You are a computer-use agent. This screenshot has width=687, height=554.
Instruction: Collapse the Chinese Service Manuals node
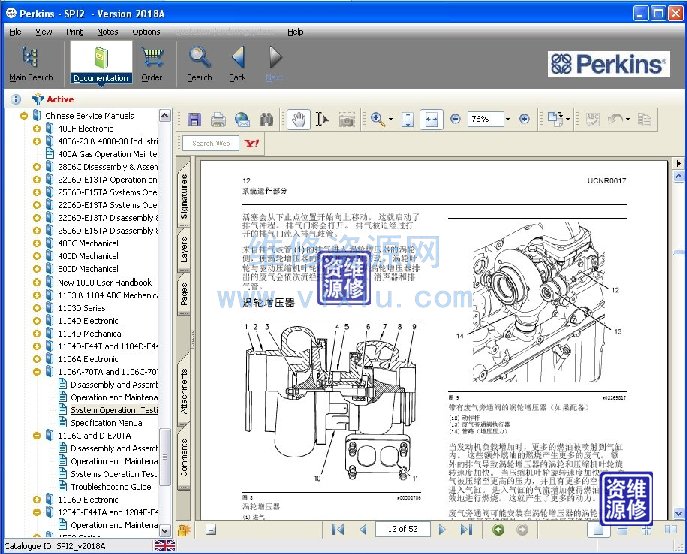(x=24, y=116)
